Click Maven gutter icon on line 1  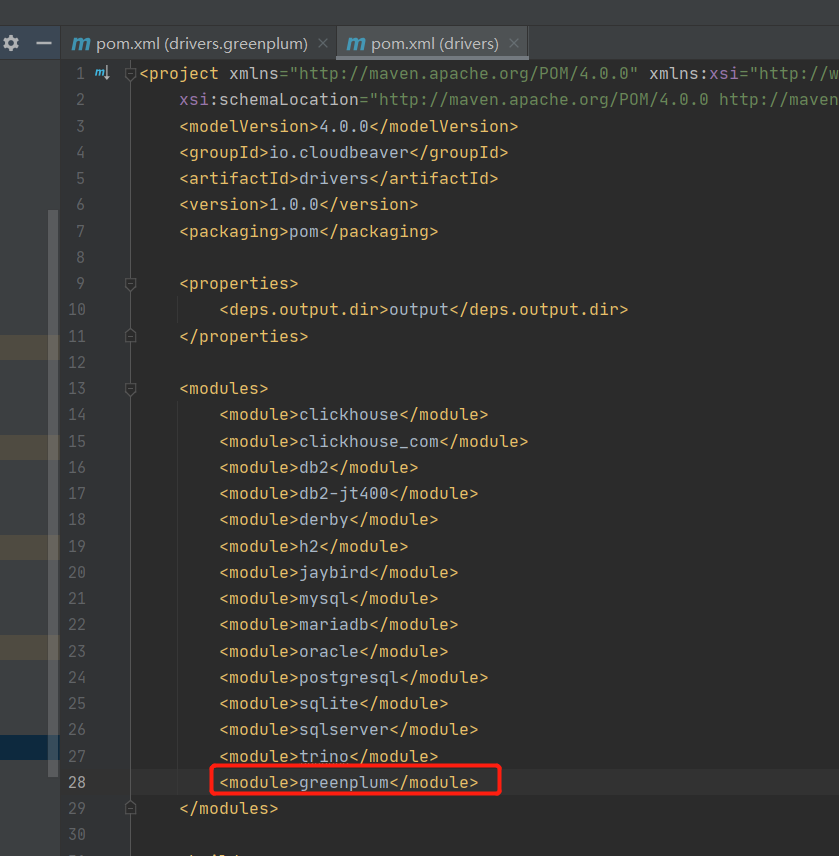(102, 73)
